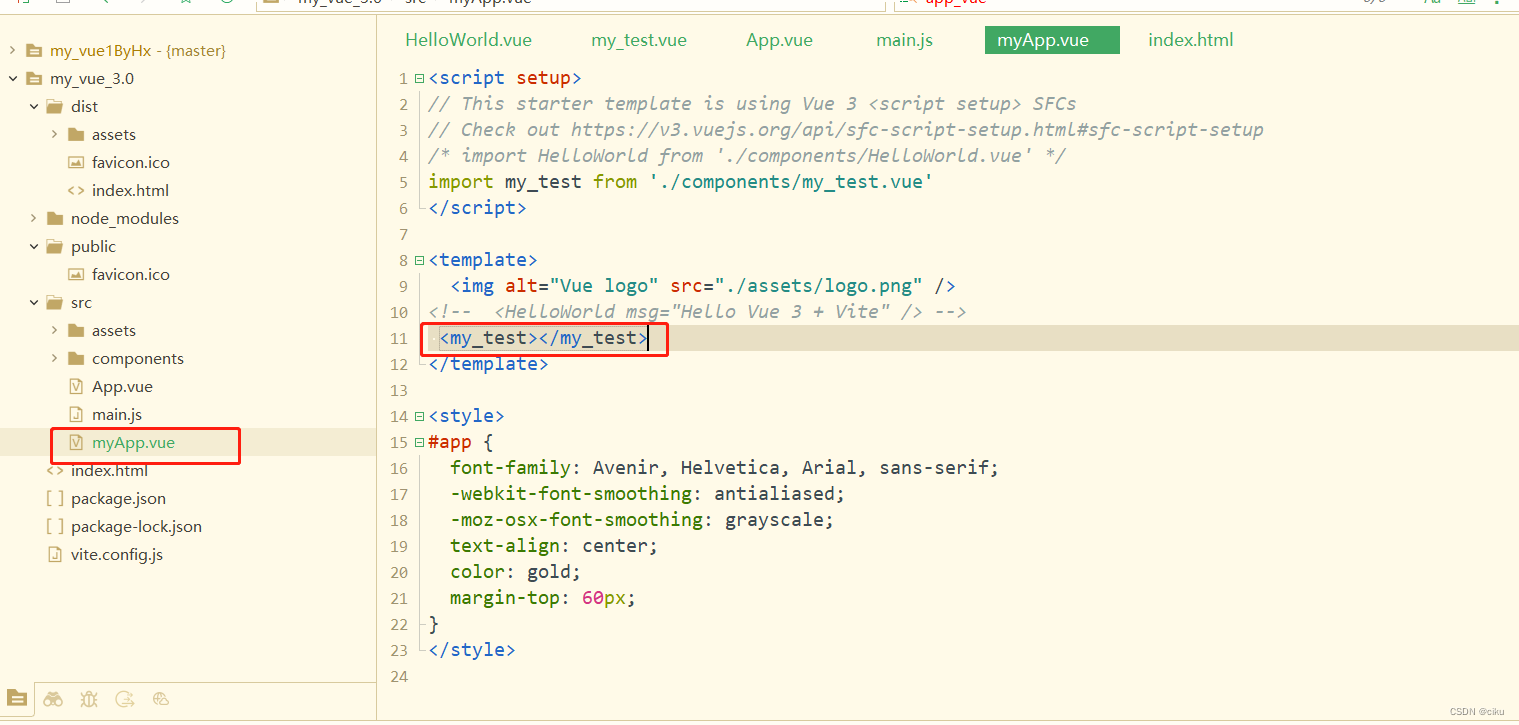Click the text-align: center declaration
The width and height of the screenshot is (1519, 725).
pyautogui.click(x=554, y=546)
